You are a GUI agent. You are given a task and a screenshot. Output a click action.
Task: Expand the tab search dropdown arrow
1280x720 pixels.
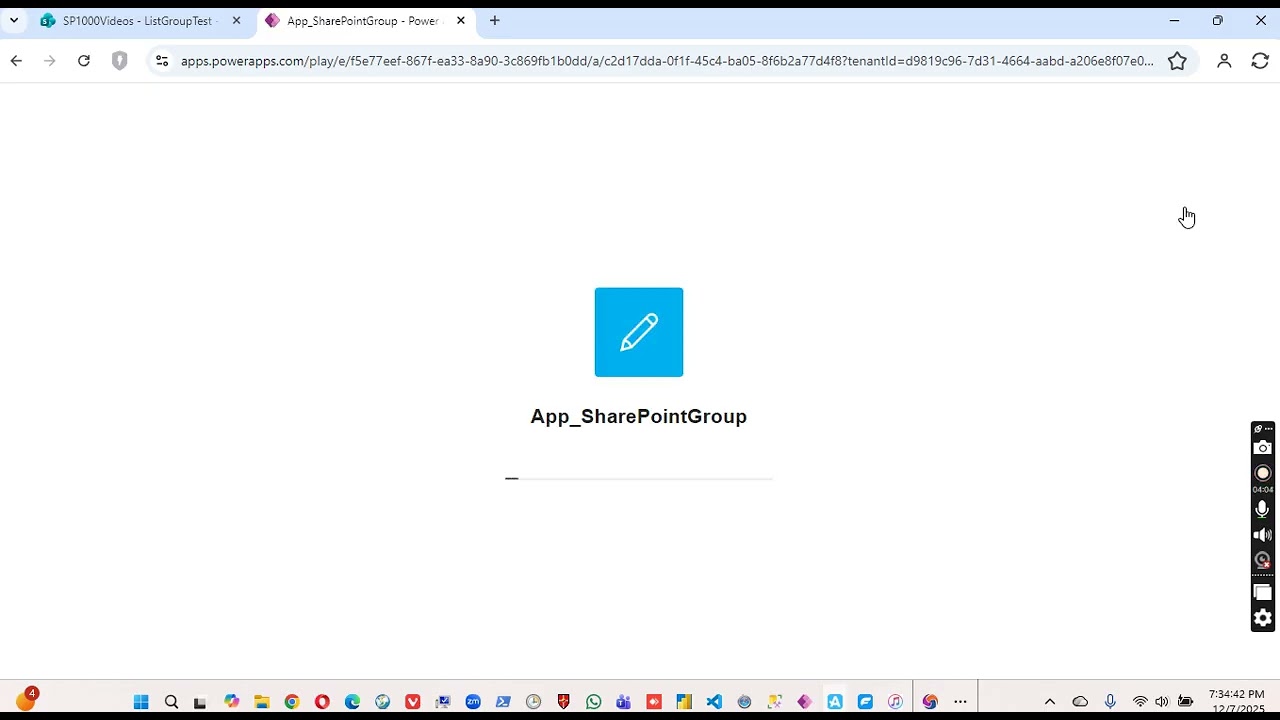click(x=14, y=21)
